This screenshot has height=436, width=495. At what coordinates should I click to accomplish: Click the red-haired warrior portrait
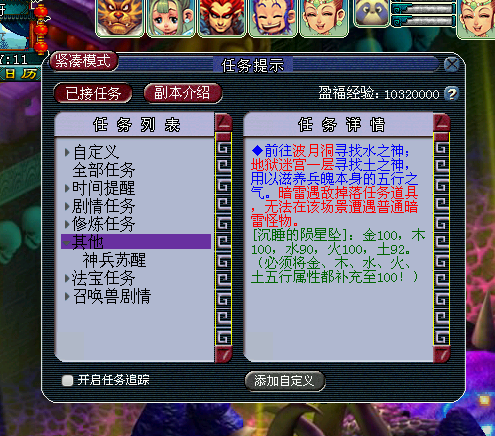[222, 17]
